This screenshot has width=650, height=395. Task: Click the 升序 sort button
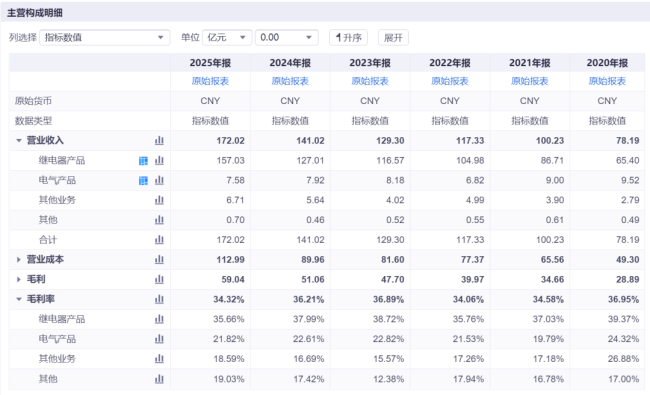(348, 38)
